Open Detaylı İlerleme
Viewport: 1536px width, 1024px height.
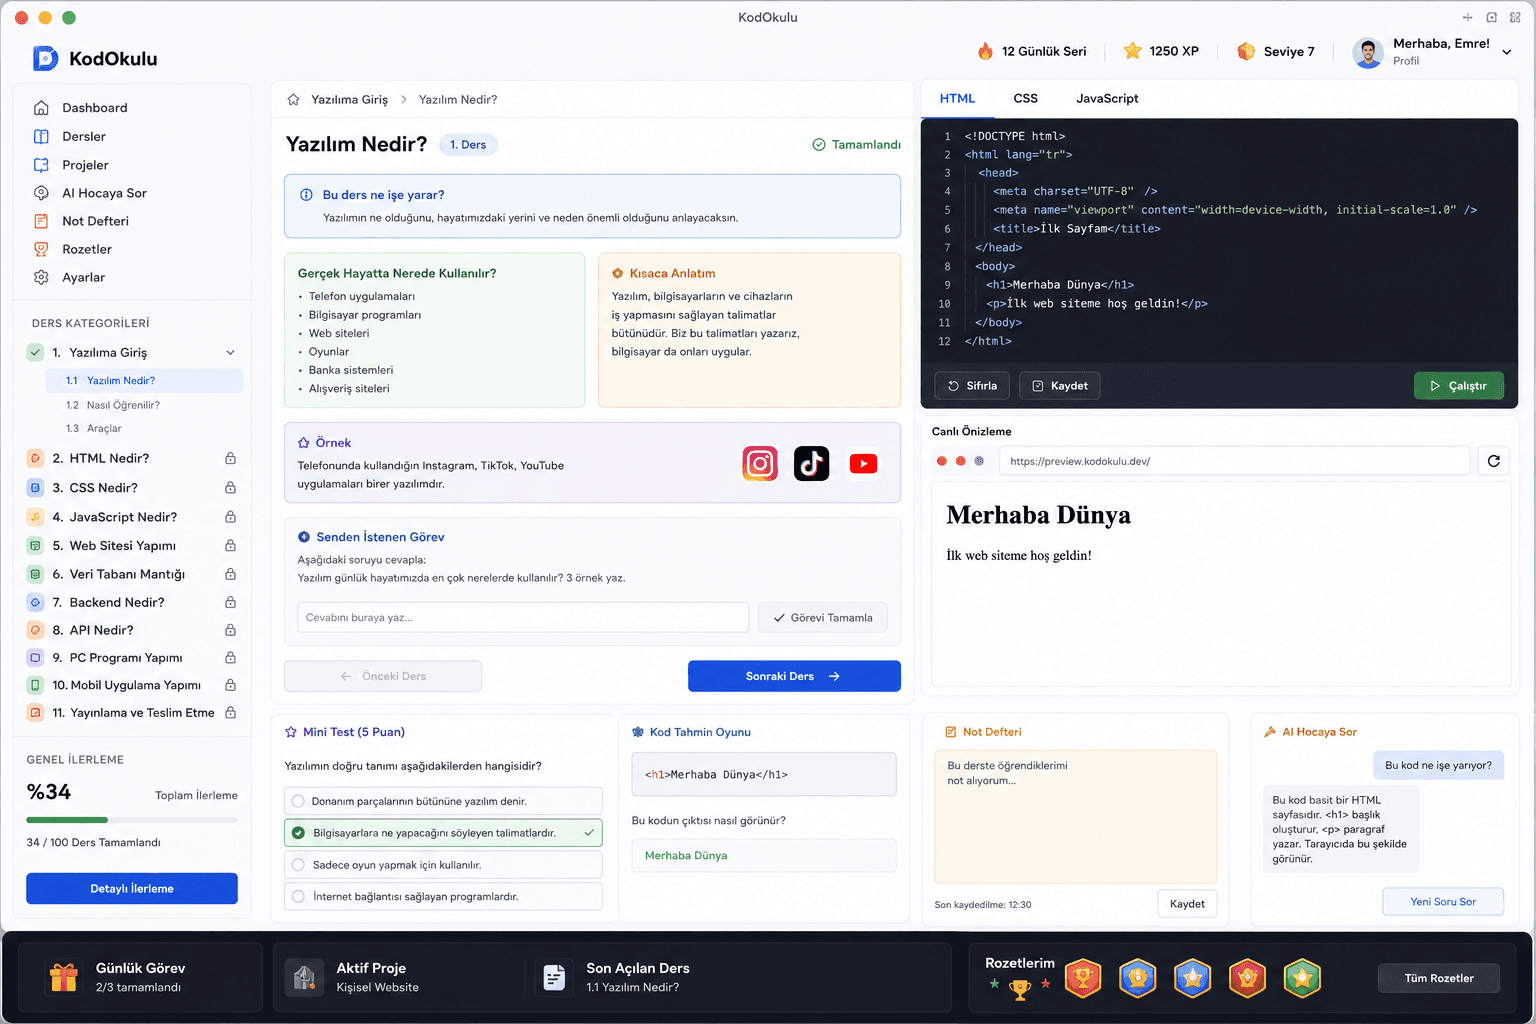(x=132, y=889)
